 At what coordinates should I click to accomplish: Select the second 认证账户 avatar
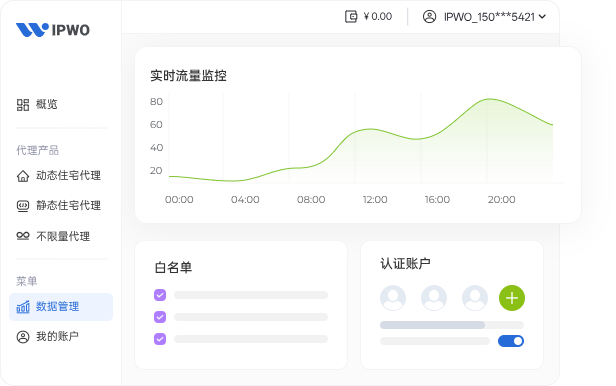pyautogui.click(x=434, y=298)
